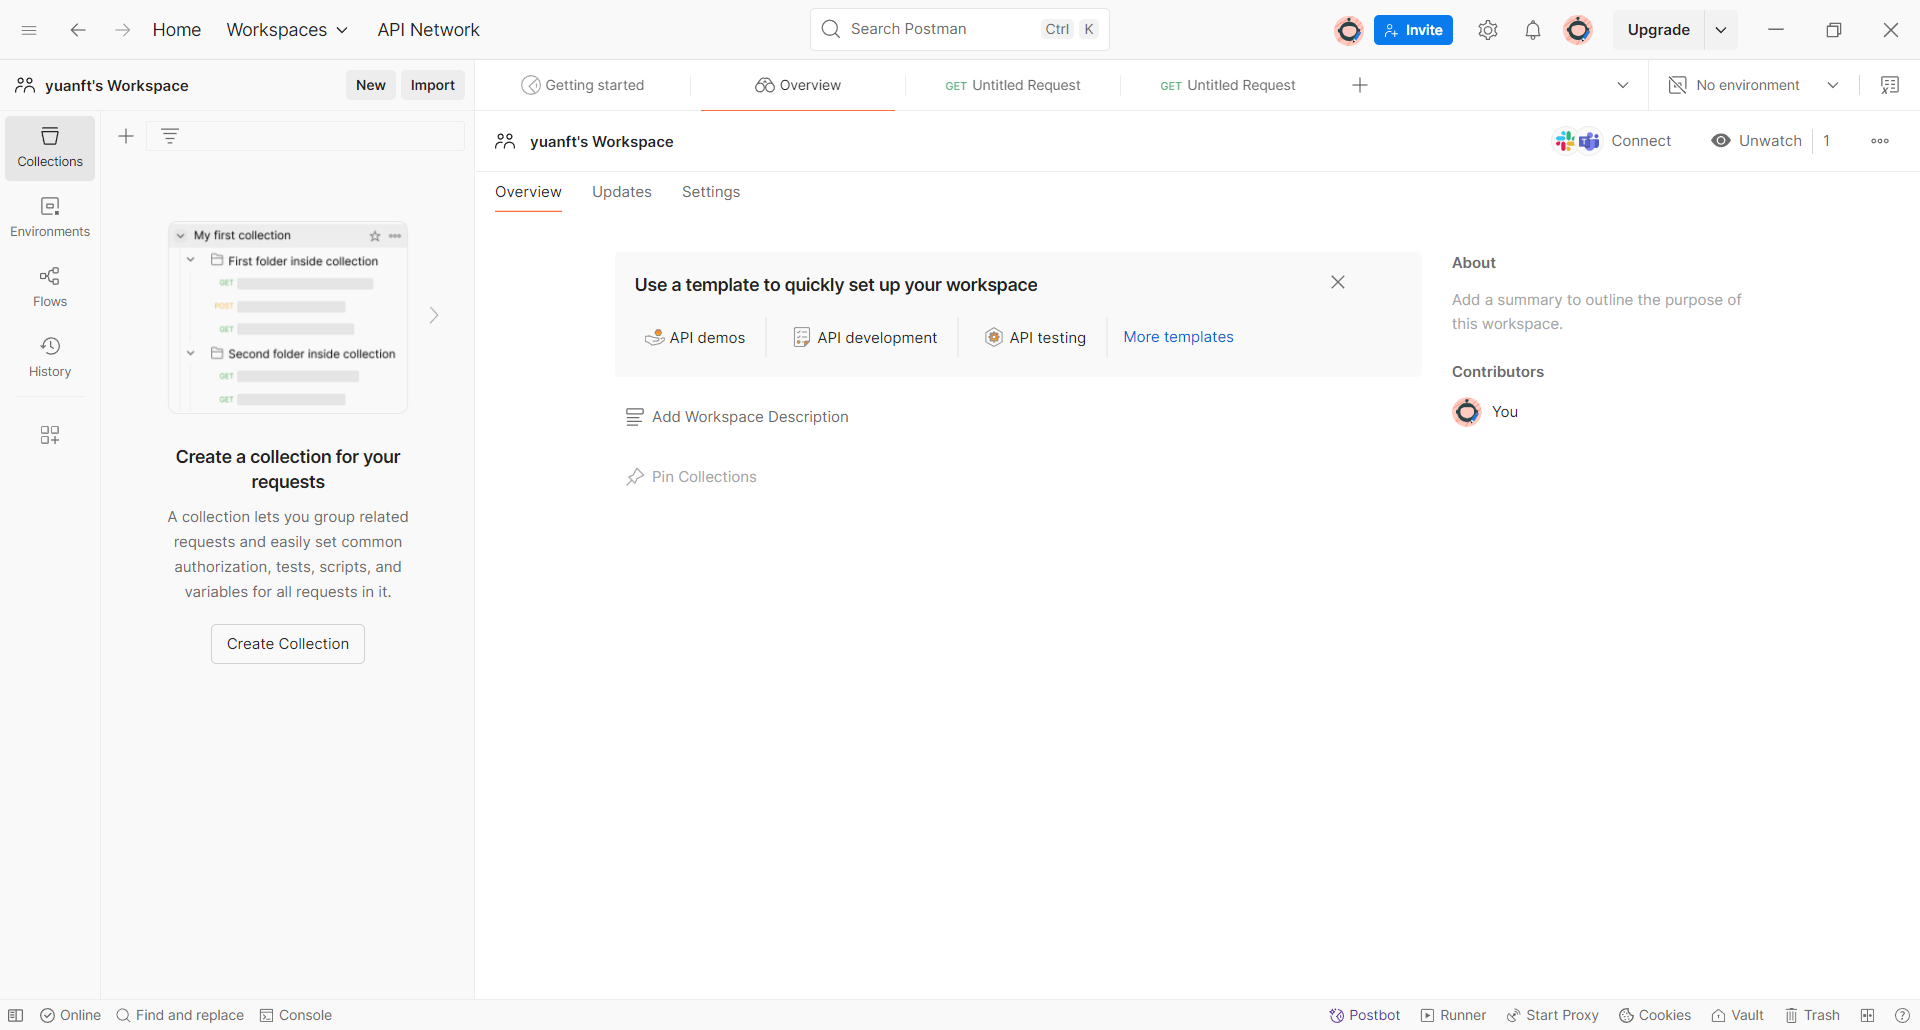
Task: Open Find and replace
Action: click(180, 1015)
